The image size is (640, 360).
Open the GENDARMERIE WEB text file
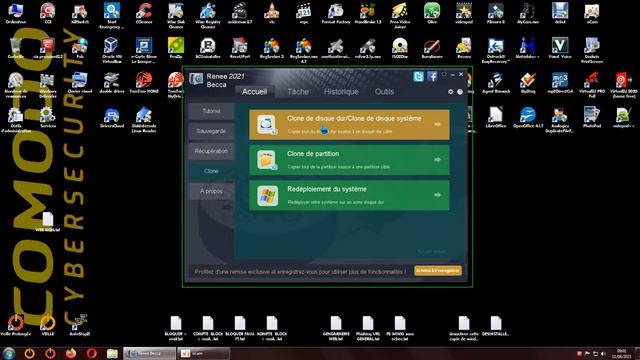tap(336, 328)
